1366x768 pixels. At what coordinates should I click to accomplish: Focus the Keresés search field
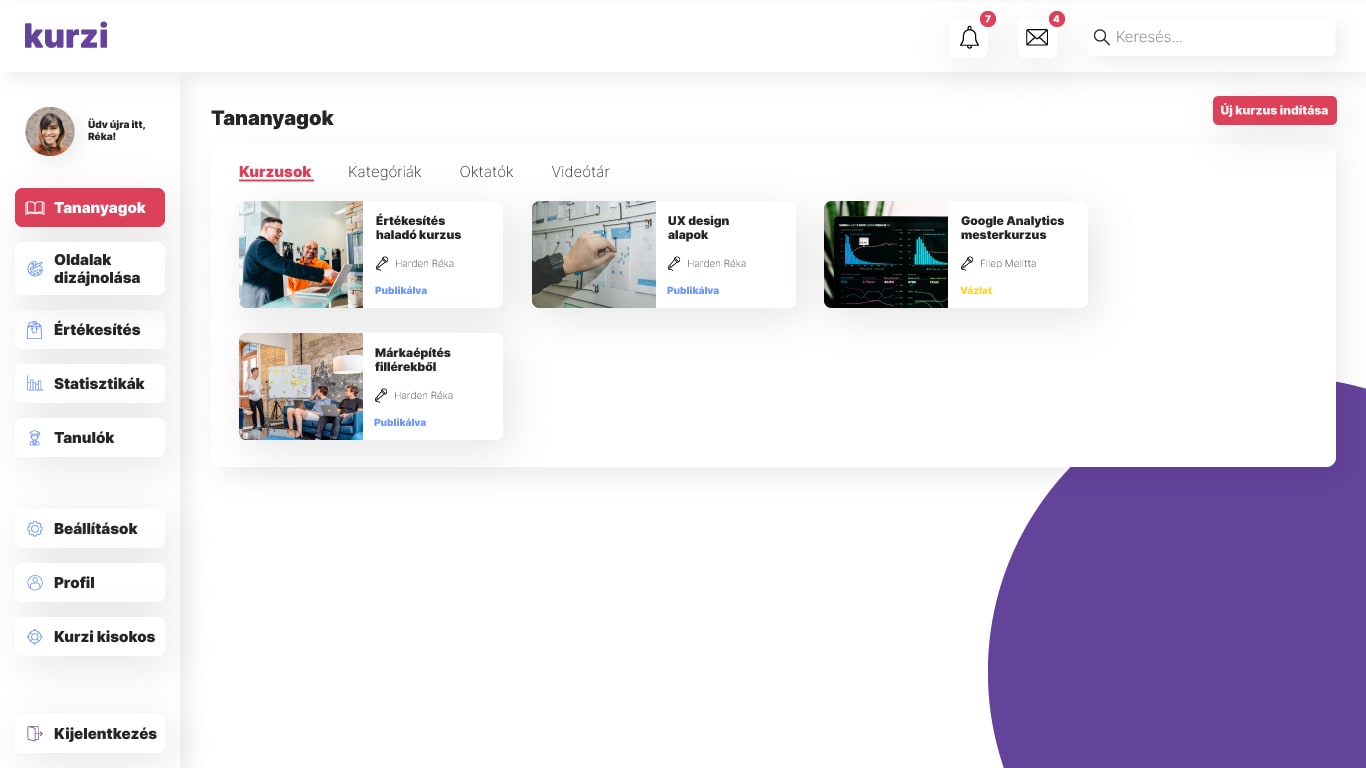coord(1212,37)
